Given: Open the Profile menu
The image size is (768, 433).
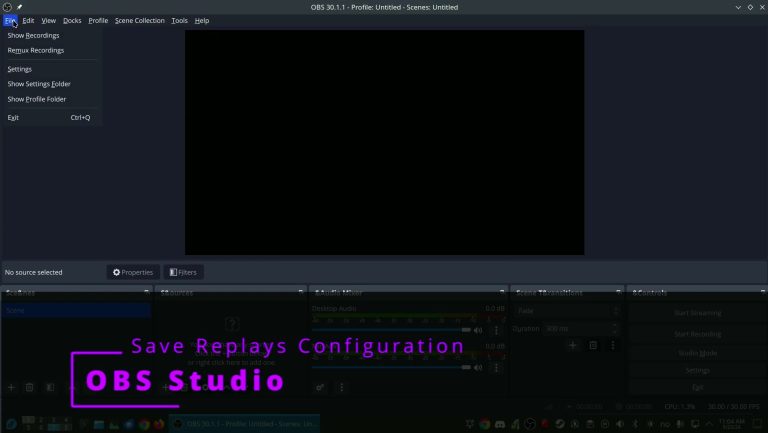Looking at the screenshot, I should (98, 21).
